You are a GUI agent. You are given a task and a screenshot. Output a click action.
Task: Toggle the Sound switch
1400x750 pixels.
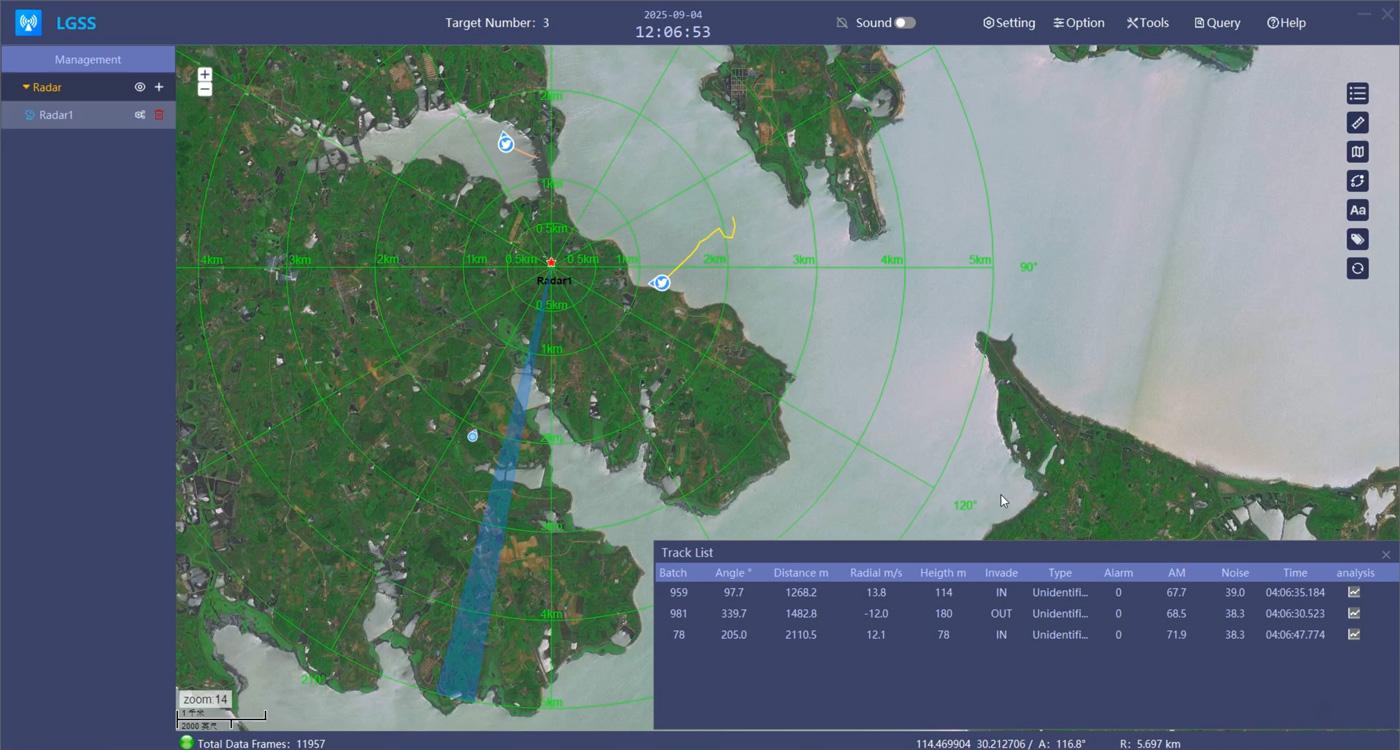pos(904,23)
